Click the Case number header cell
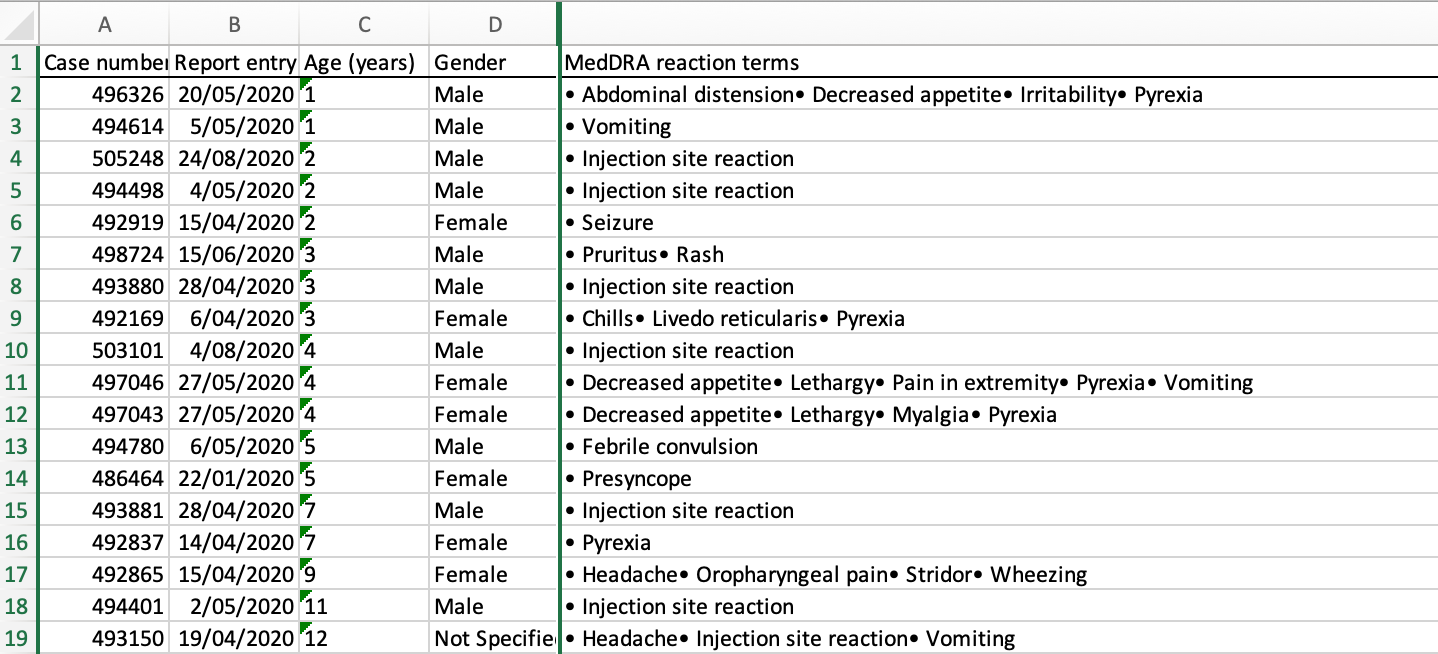The image size is (1438, 654). click(104, 63)
